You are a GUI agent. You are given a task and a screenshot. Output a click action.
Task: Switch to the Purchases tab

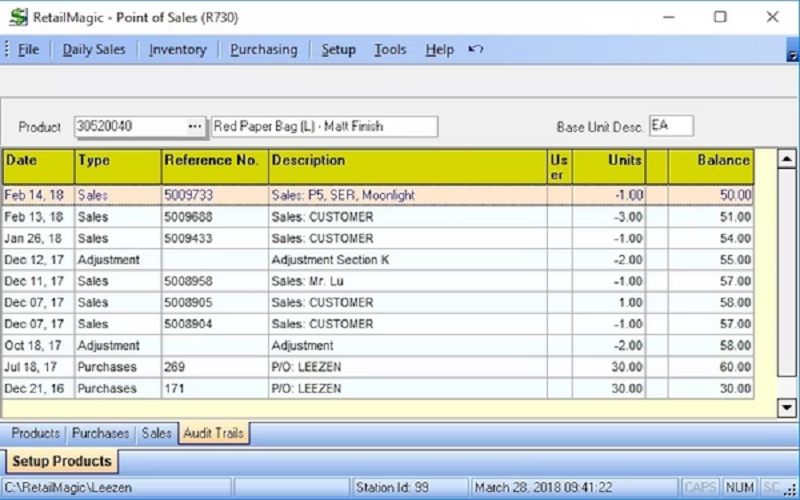click(100, 433)
